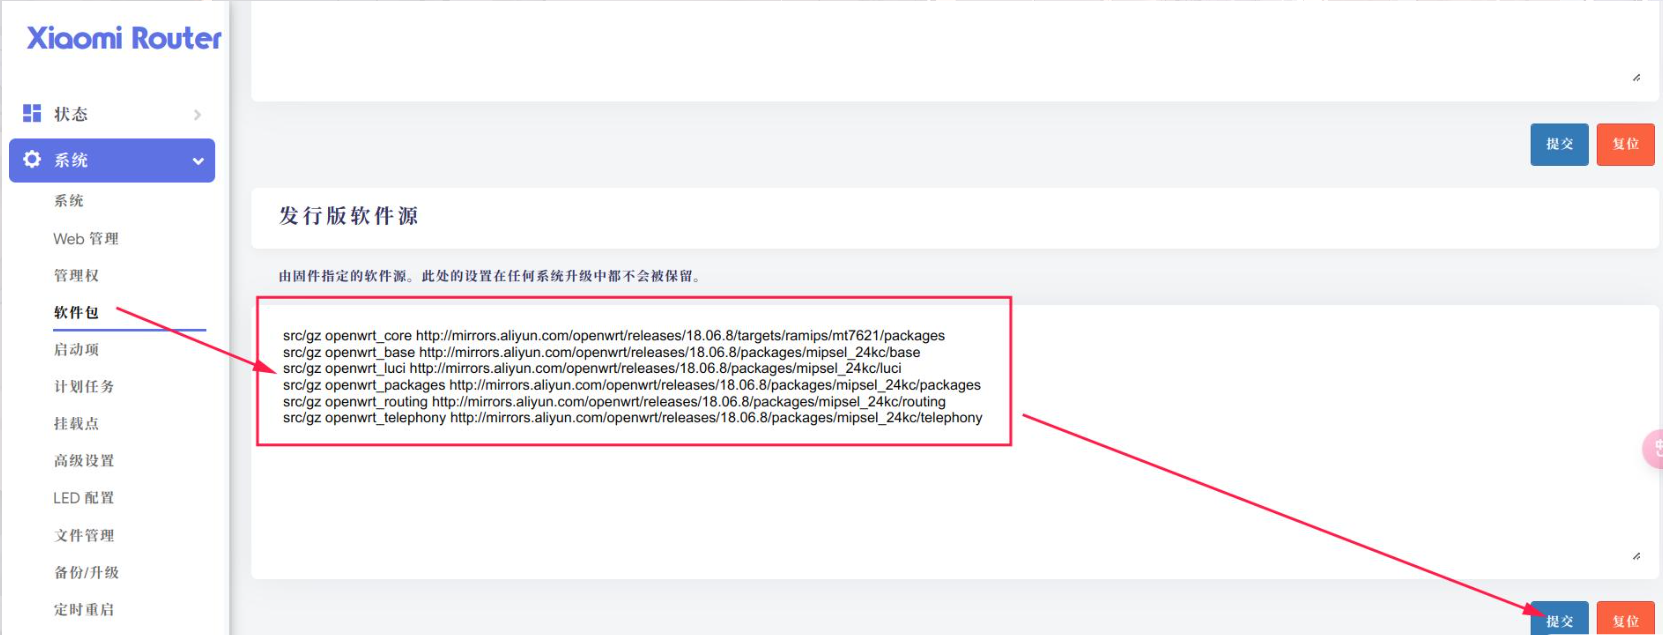Click the openwrt_routing source line
Viewport: 1663px width, 635px height.
click(614, 401)
